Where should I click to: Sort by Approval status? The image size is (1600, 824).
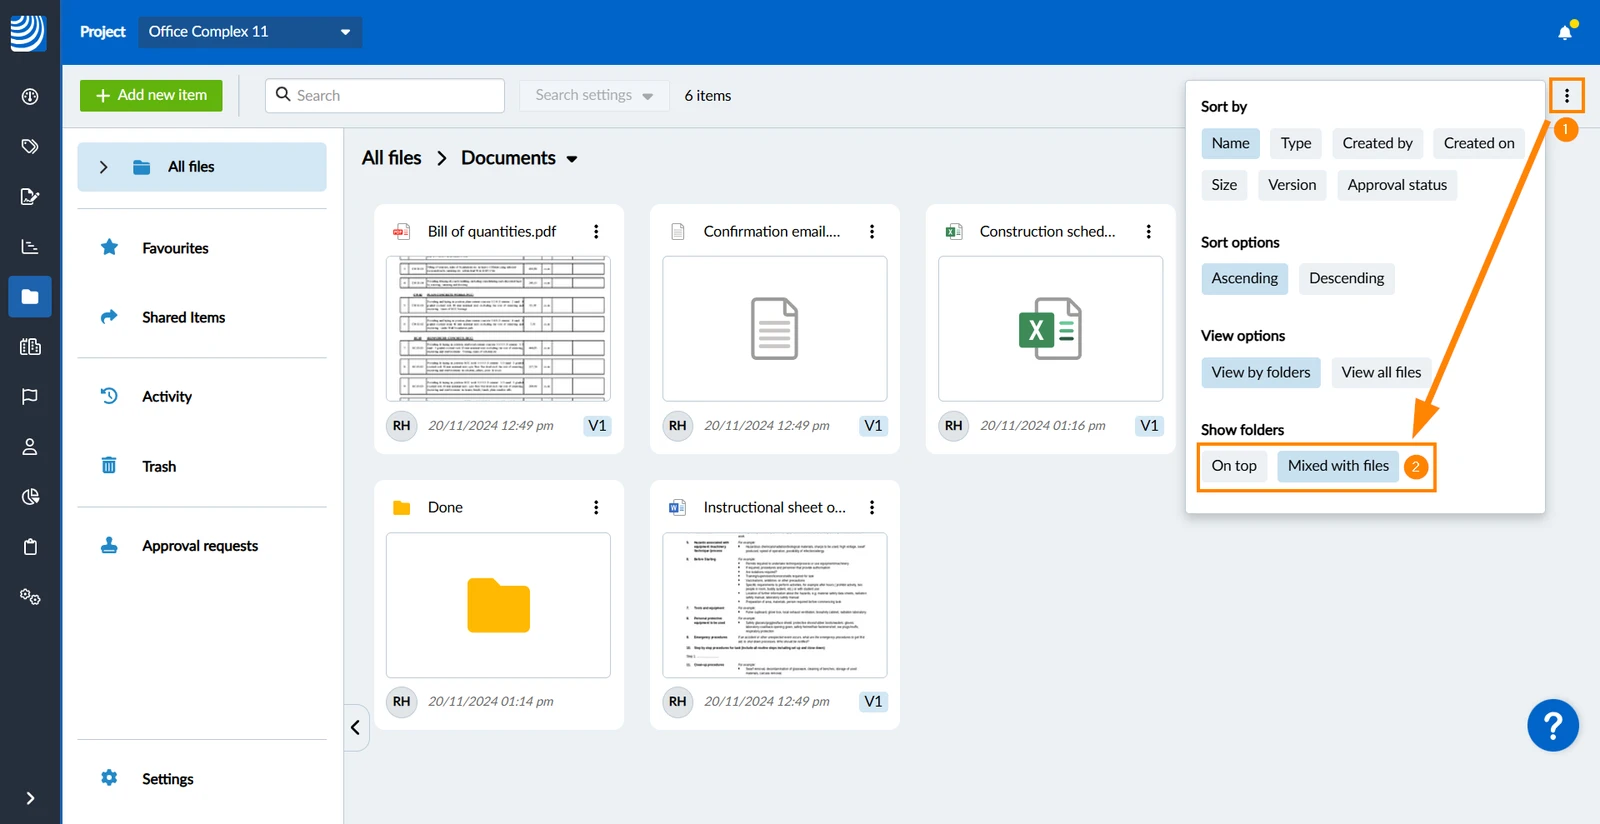pos(1397,185)
